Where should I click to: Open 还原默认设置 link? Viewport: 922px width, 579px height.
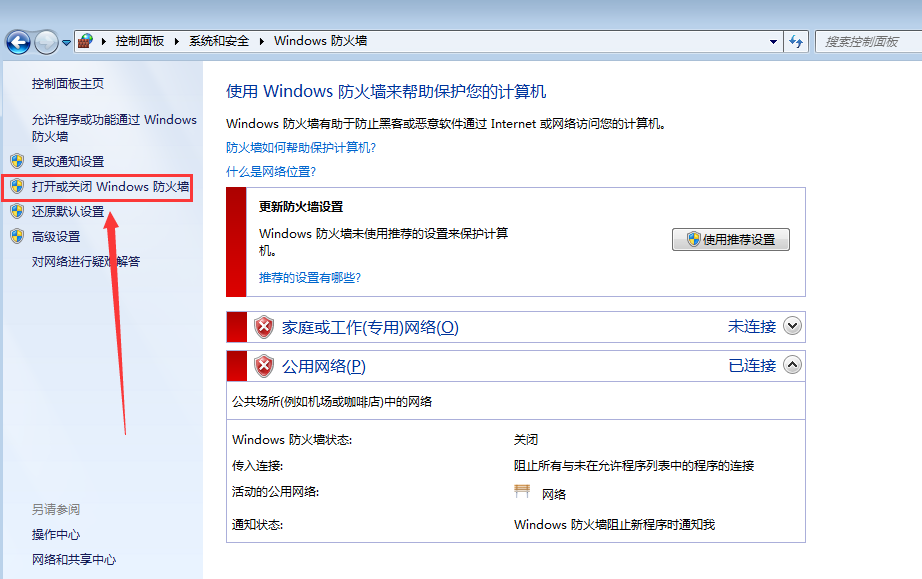click(68, 211)
